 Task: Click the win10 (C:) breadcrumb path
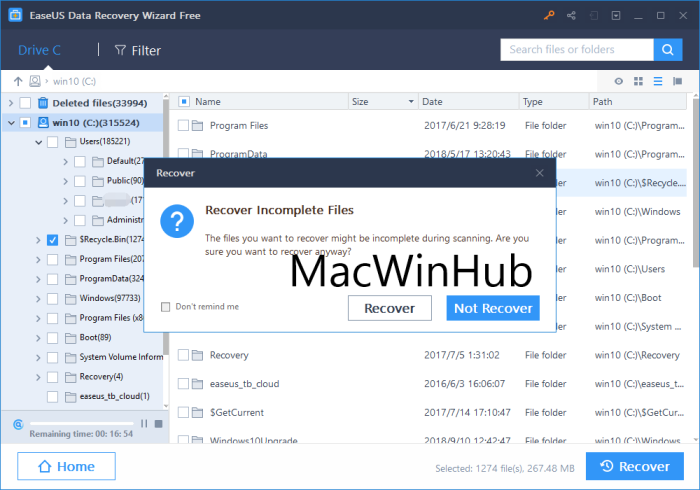[x=74, y=81]
